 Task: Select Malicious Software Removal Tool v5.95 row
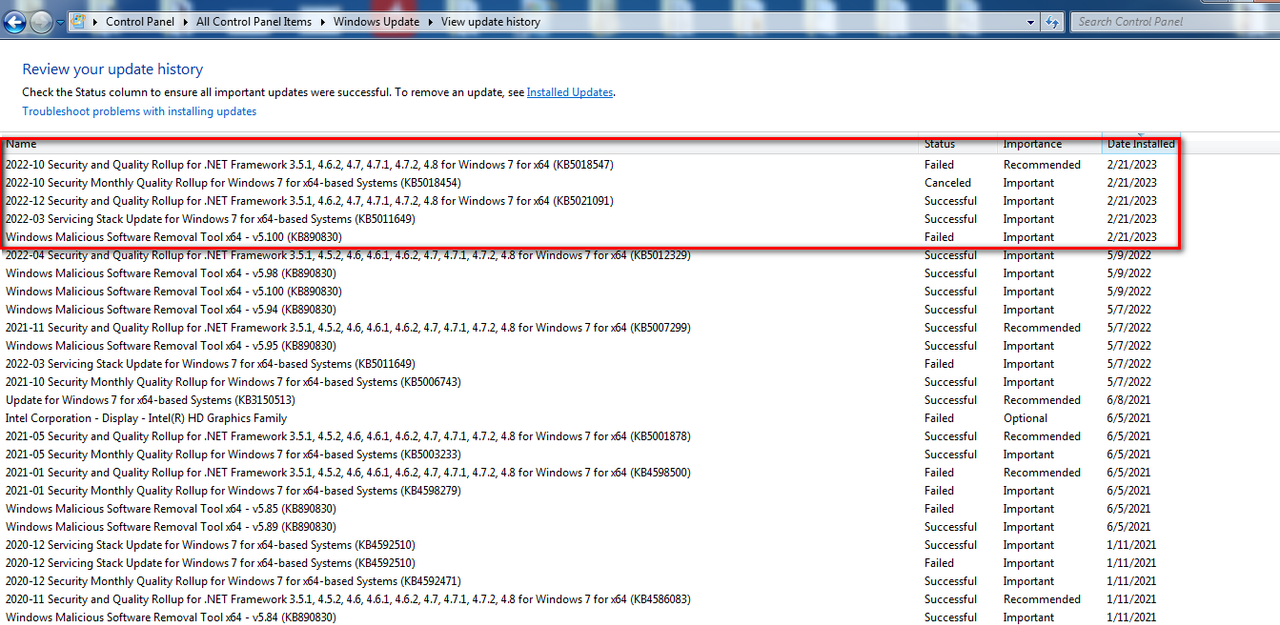[x=590, y=346]
